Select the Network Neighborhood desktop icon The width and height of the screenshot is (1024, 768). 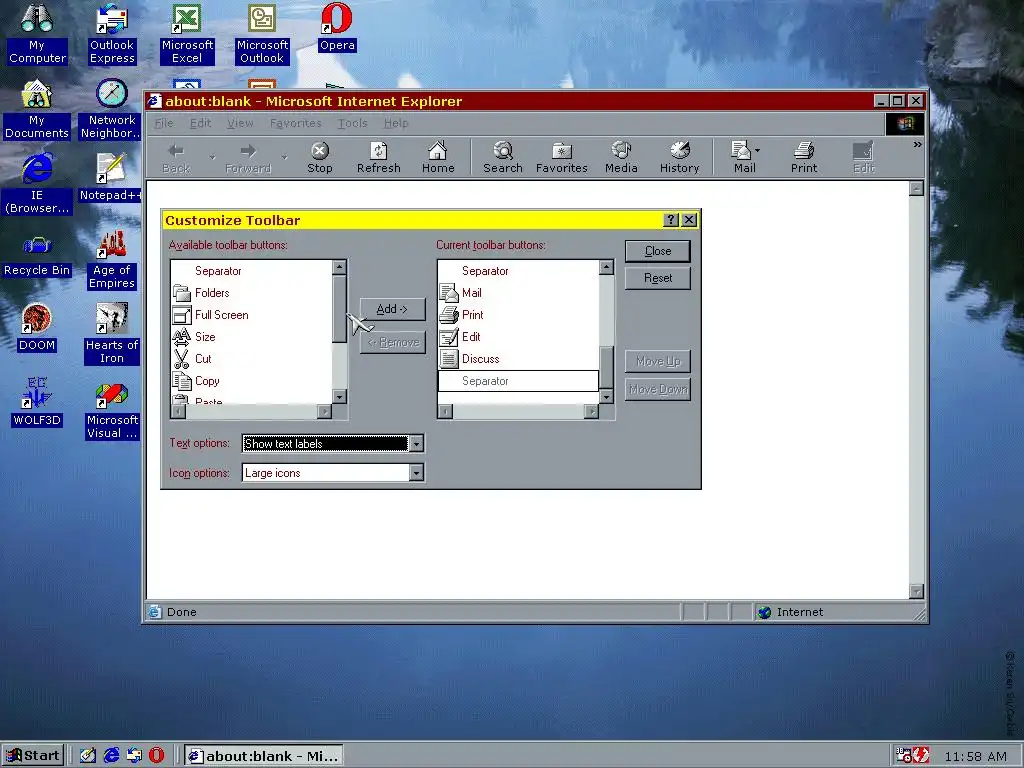click(112, 109)
